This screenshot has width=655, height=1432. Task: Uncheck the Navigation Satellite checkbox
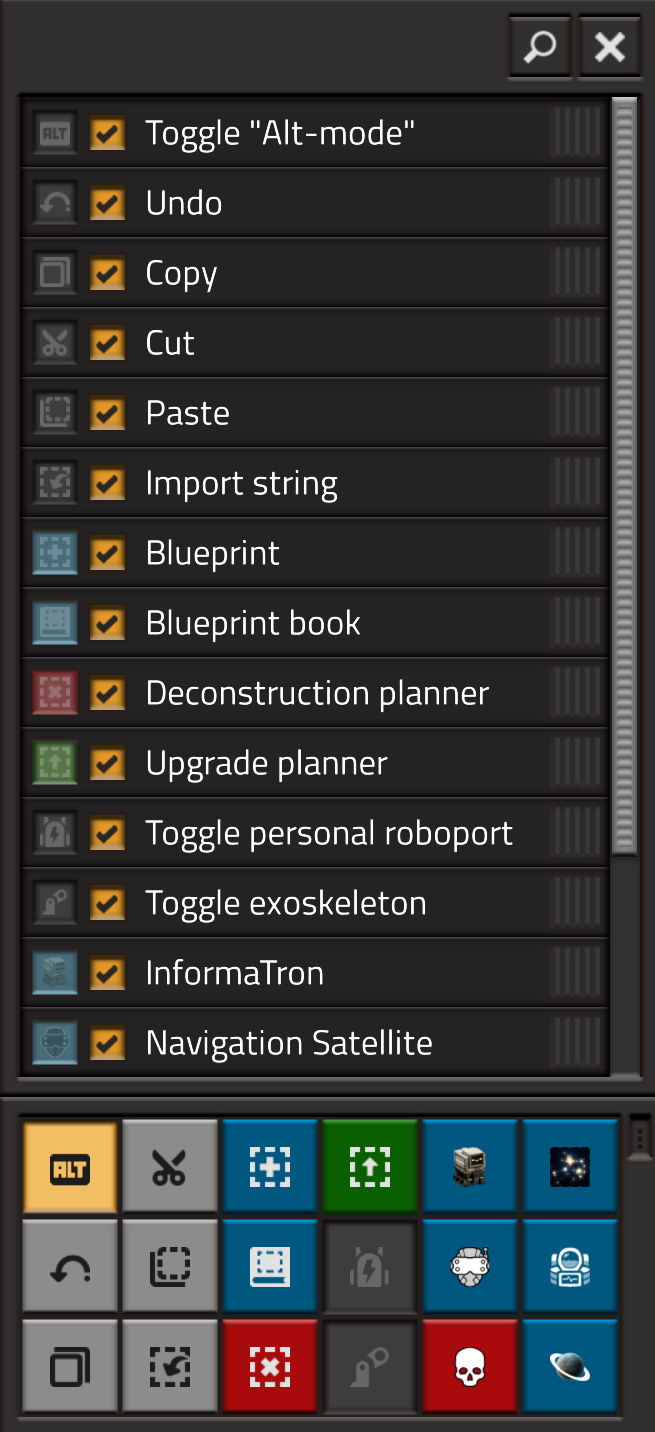107,1043
